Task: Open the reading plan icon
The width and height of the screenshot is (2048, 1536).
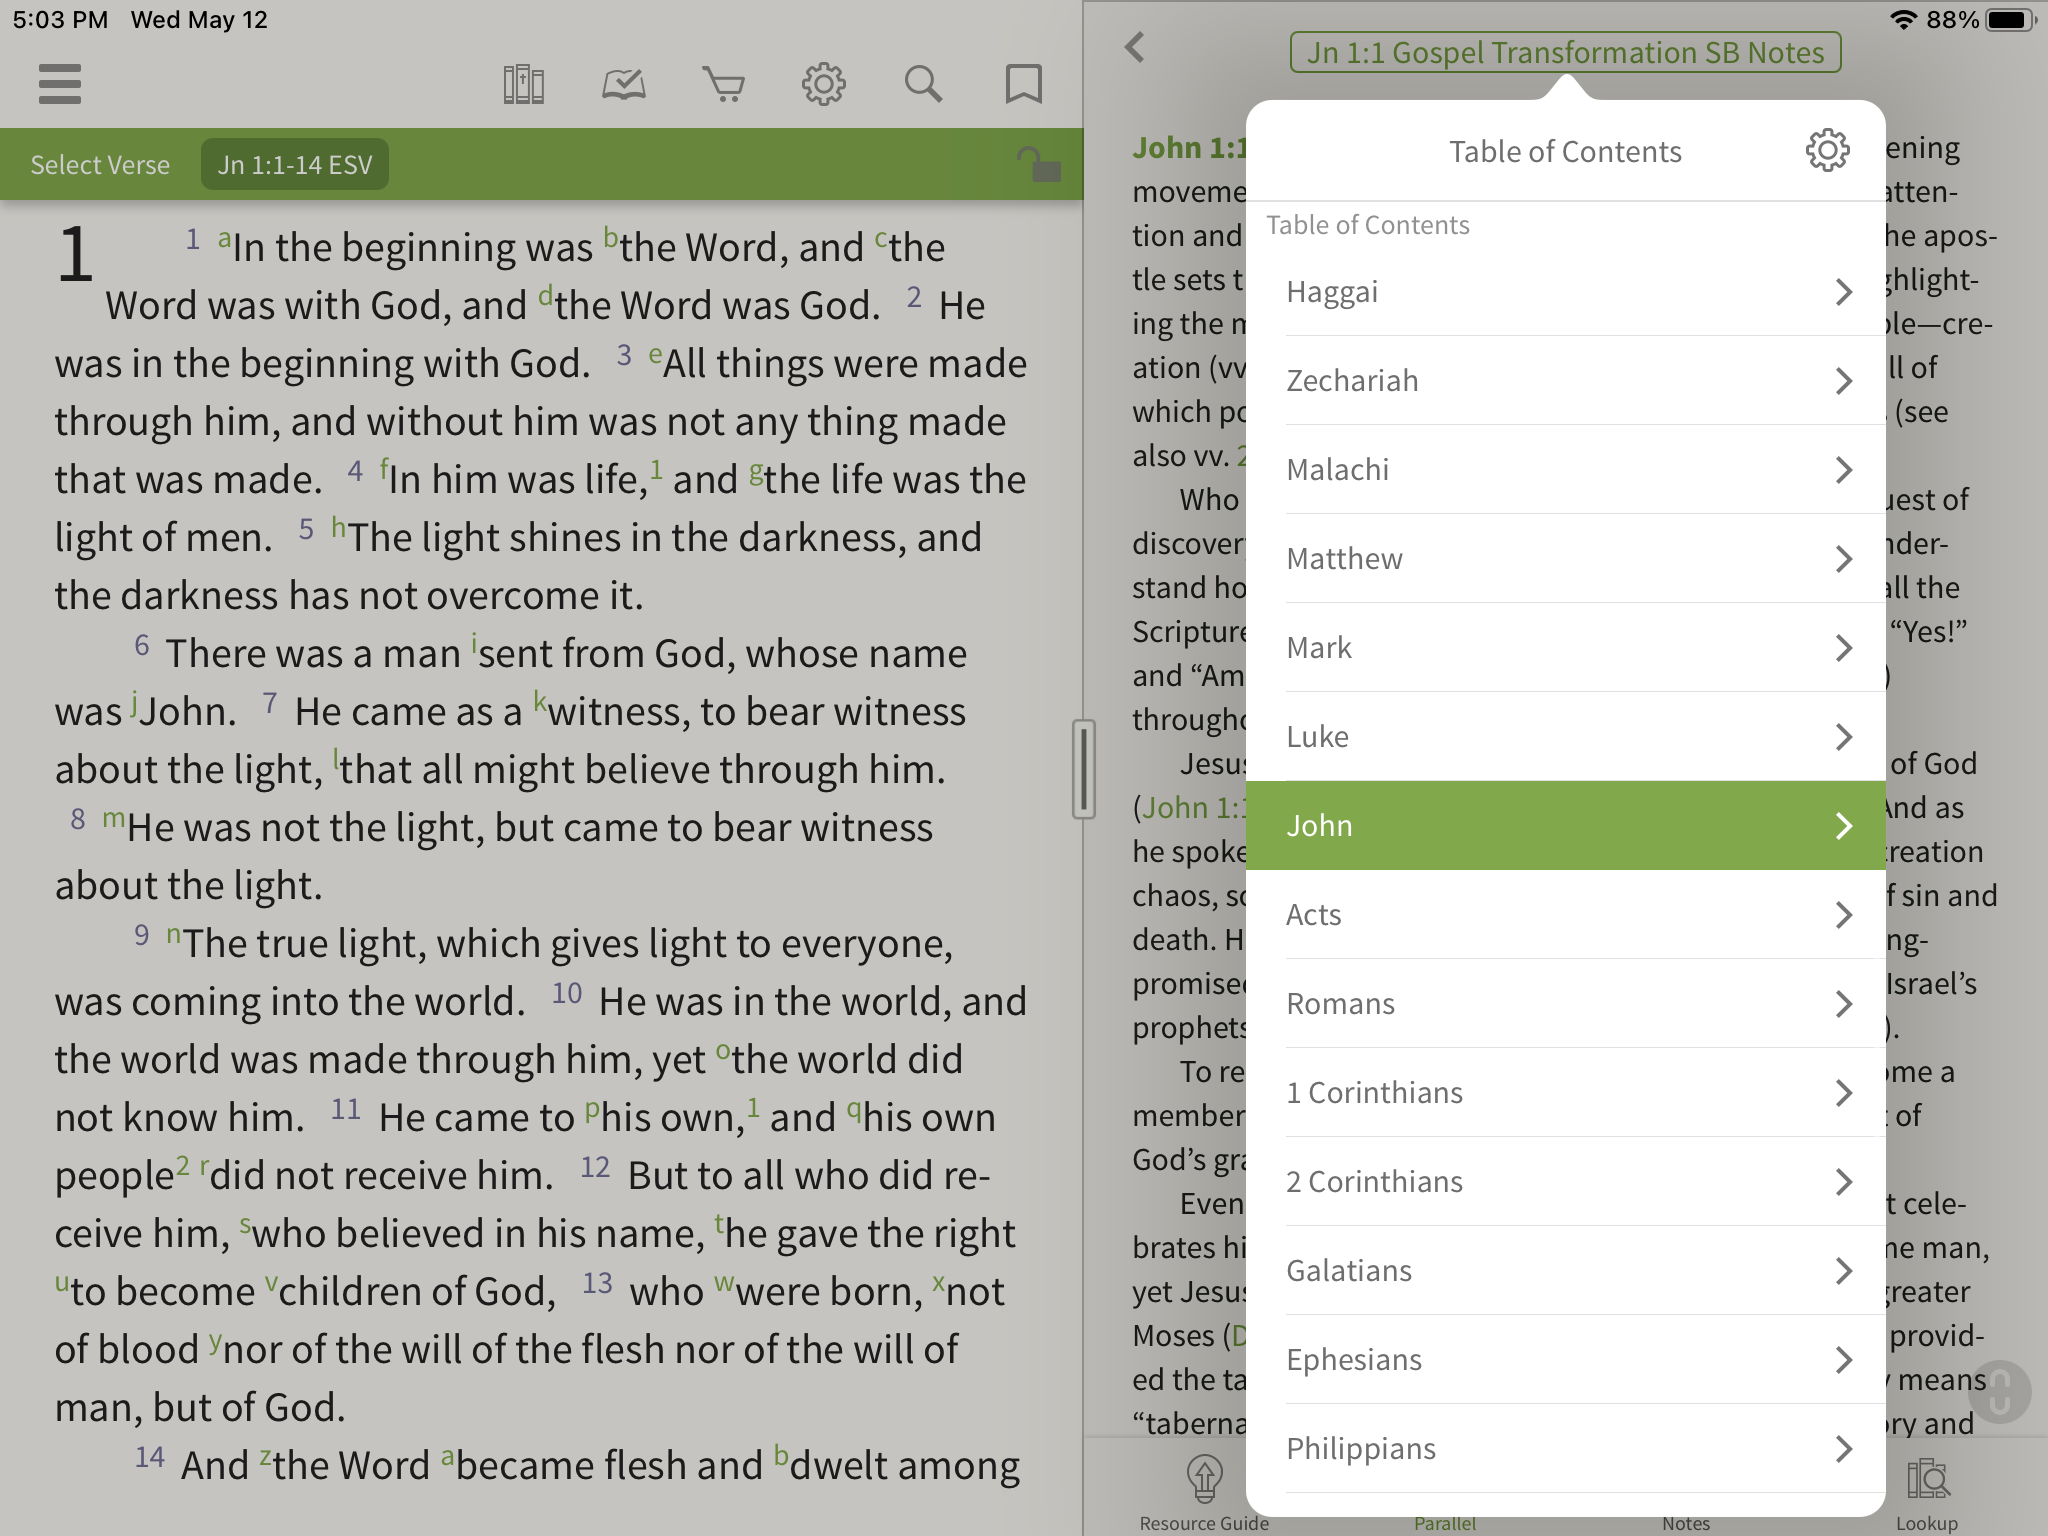Action: click(x=623, y=85)
